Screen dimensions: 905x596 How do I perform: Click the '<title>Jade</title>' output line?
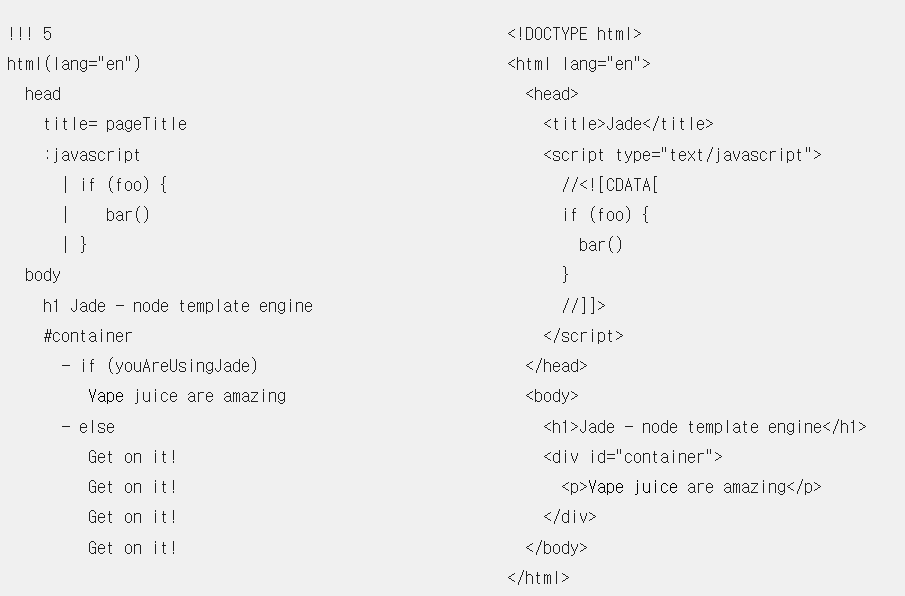(x=629, y=124)
